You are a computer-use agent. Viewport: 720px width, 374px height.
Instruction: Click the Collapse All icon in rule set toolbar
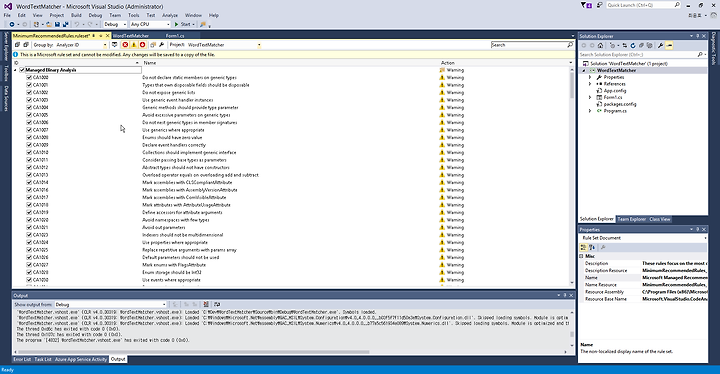coord(26,45)
